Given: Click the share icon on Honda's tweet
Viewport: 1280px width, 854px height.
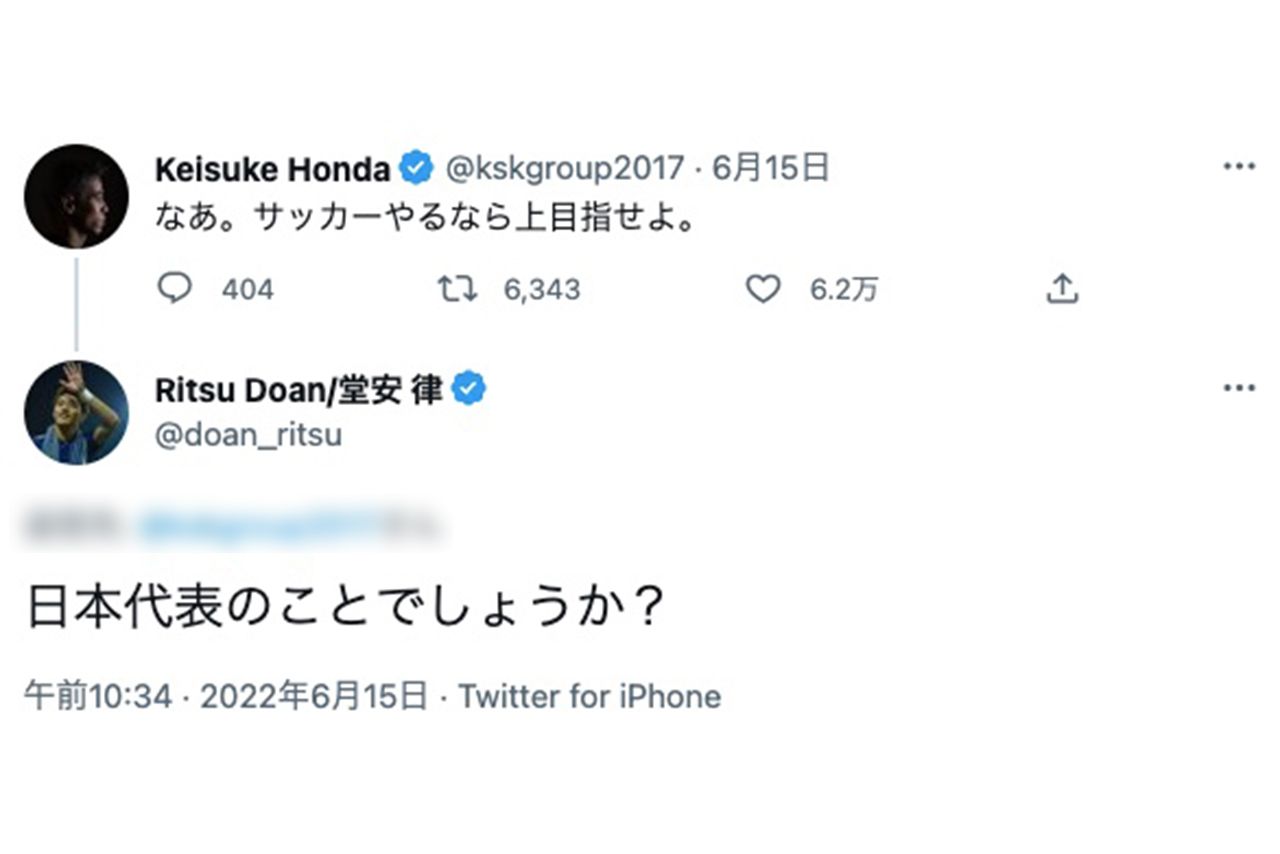Looking at the screenshot, I should coord(1062,289).
